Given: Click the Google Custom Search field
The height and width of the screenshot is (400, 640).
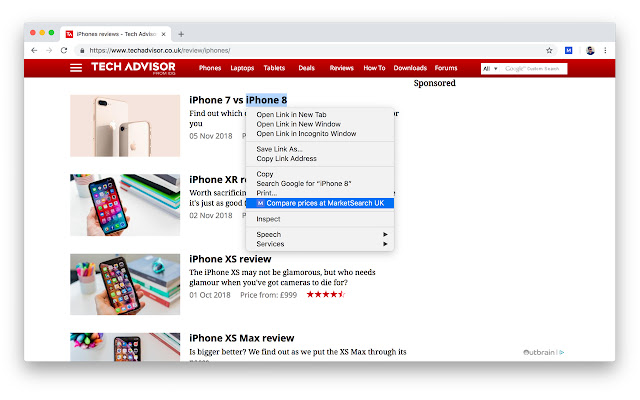Looking at the screenshot, I should point(533,69).
